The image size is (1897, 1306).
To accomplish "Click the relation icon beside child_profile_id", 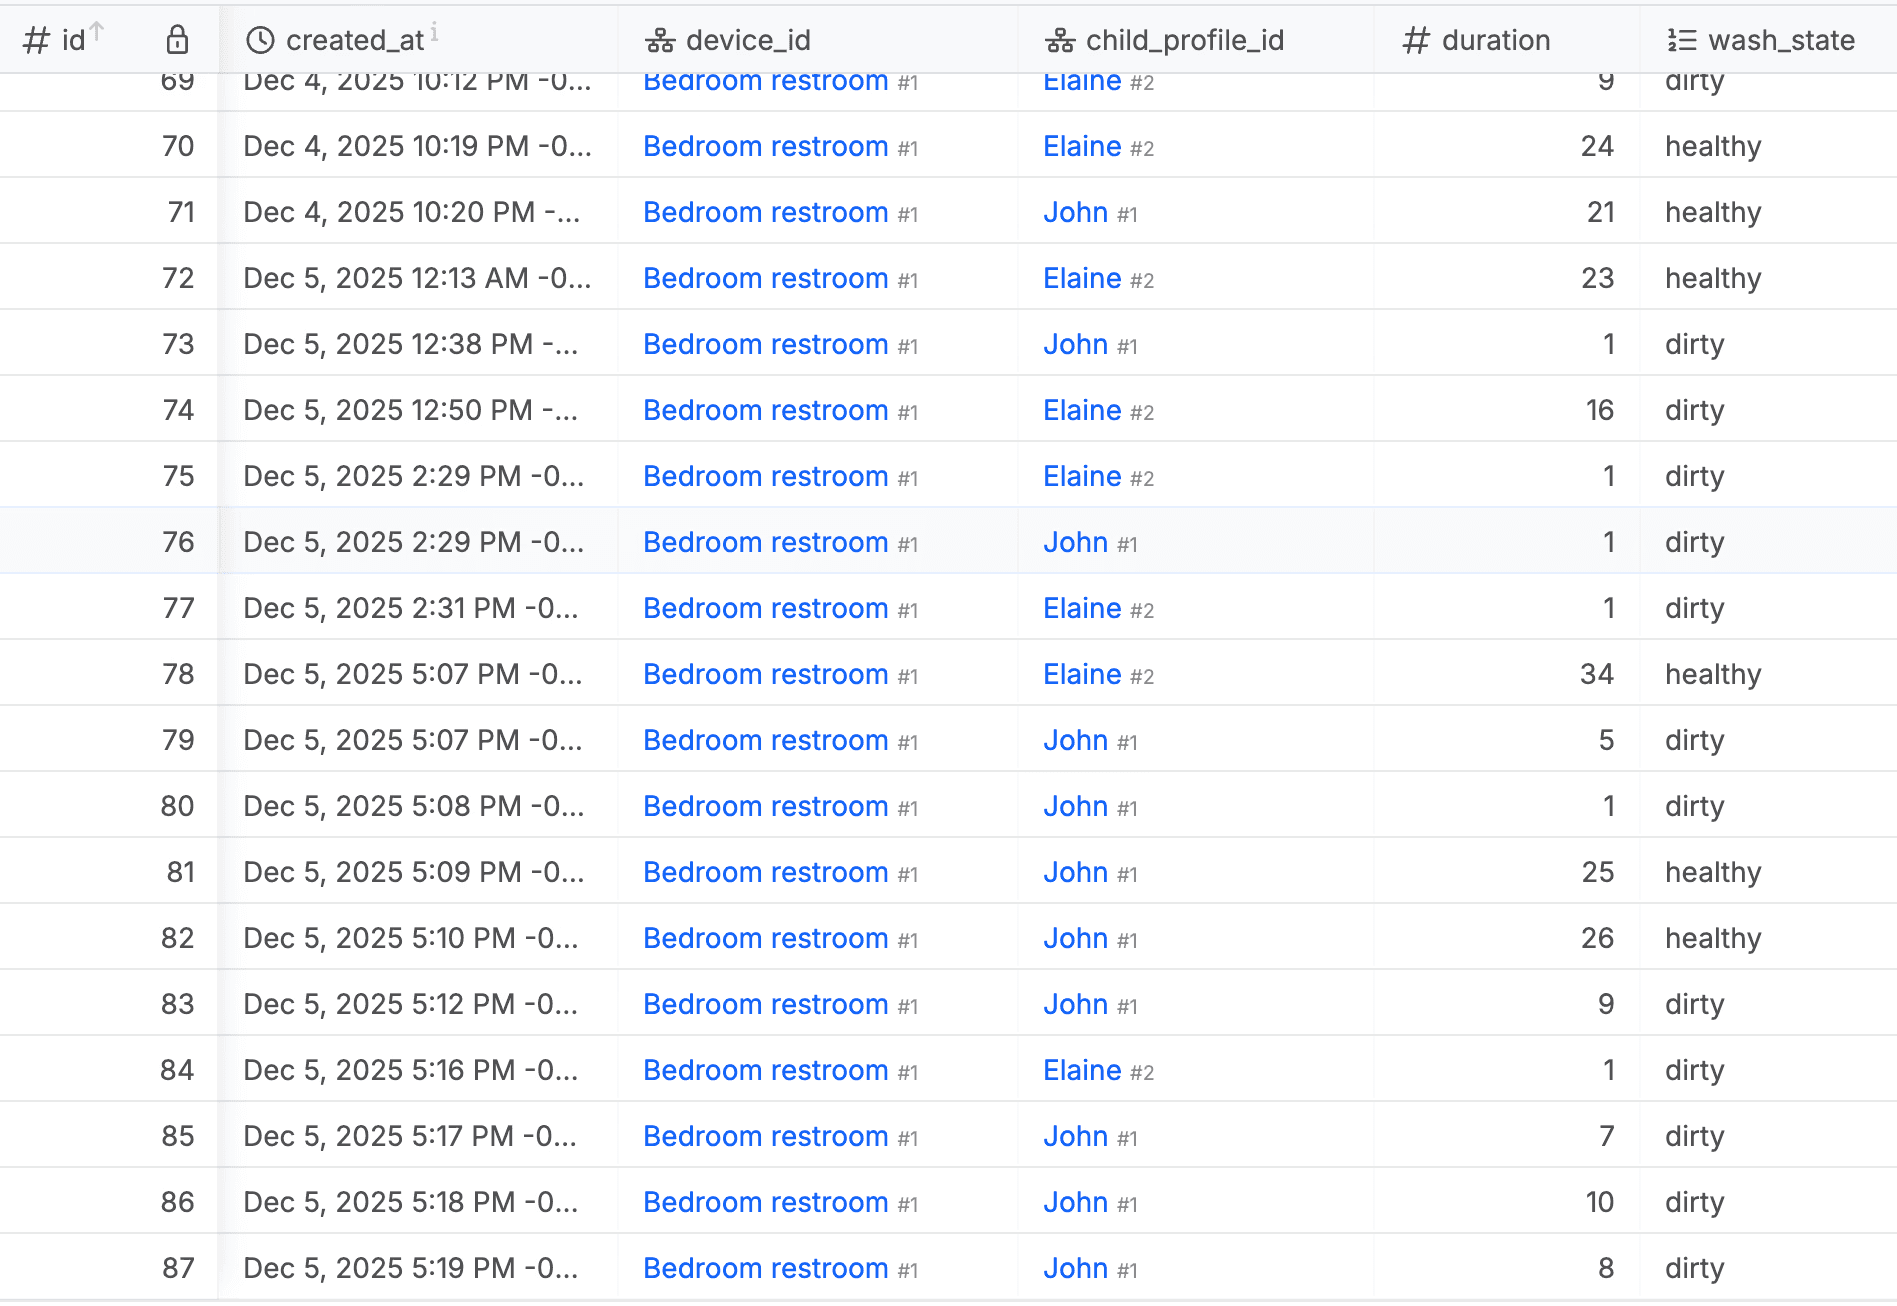I will coord(1060,40).
